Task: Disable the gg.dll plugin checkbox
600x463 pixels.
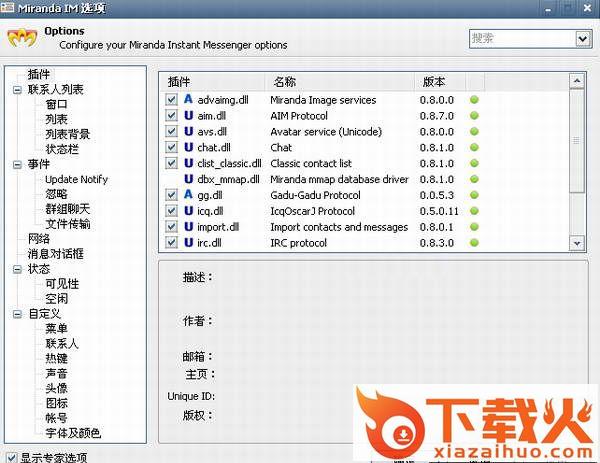Action: 171,195
